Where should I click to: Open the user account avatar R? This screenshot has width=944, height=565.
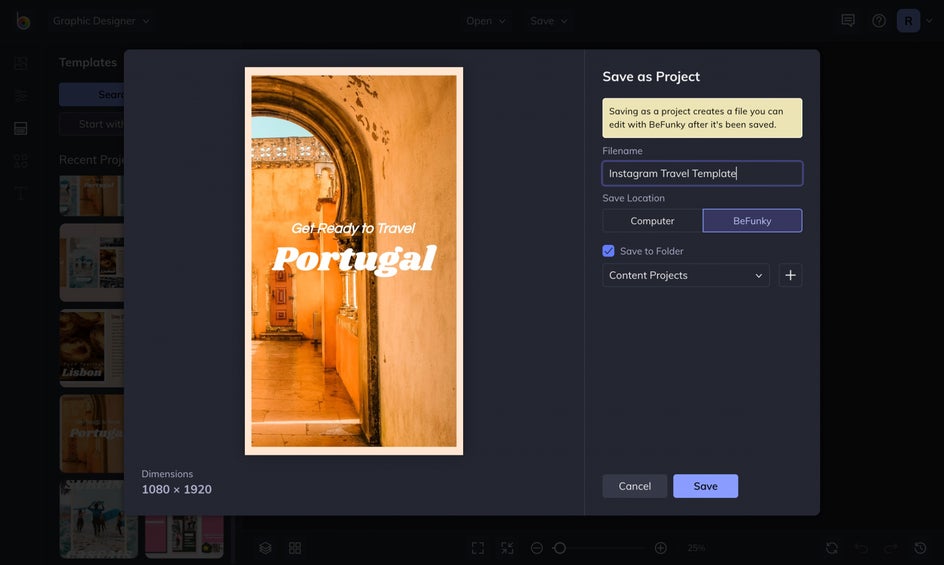coord(908,20)
